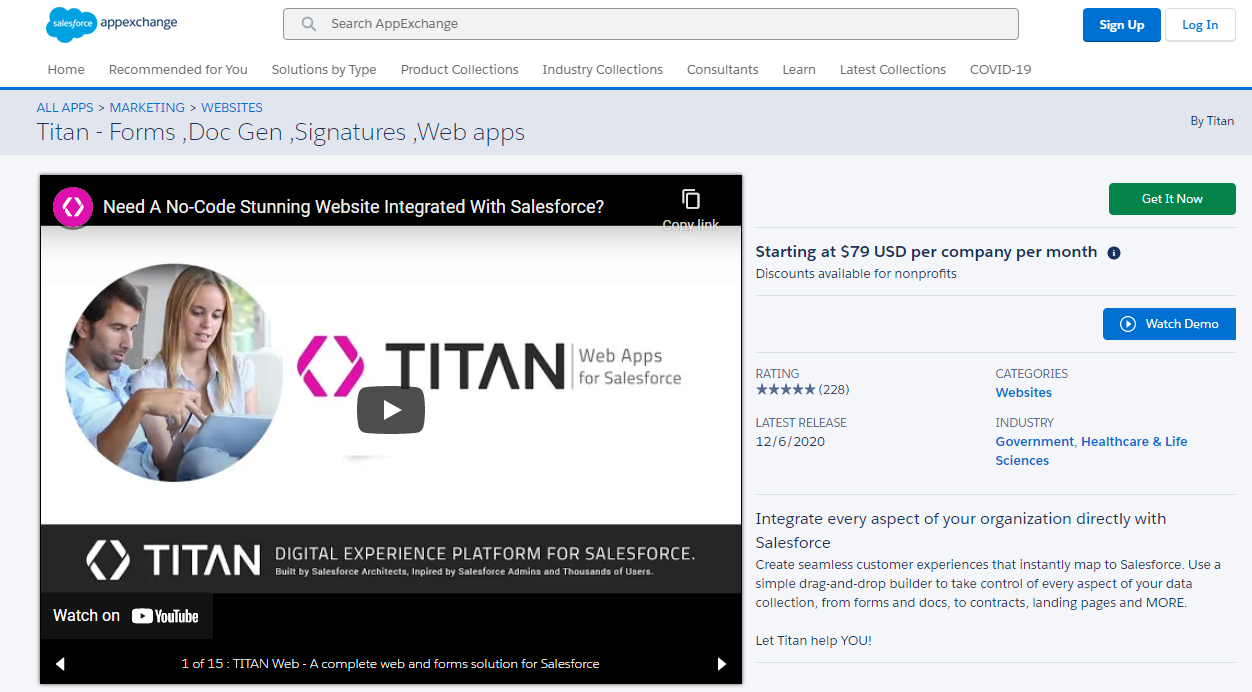1252x692 pixels.
Task: Go to MARKETING breadcrumb
Action: coord(147,108)
